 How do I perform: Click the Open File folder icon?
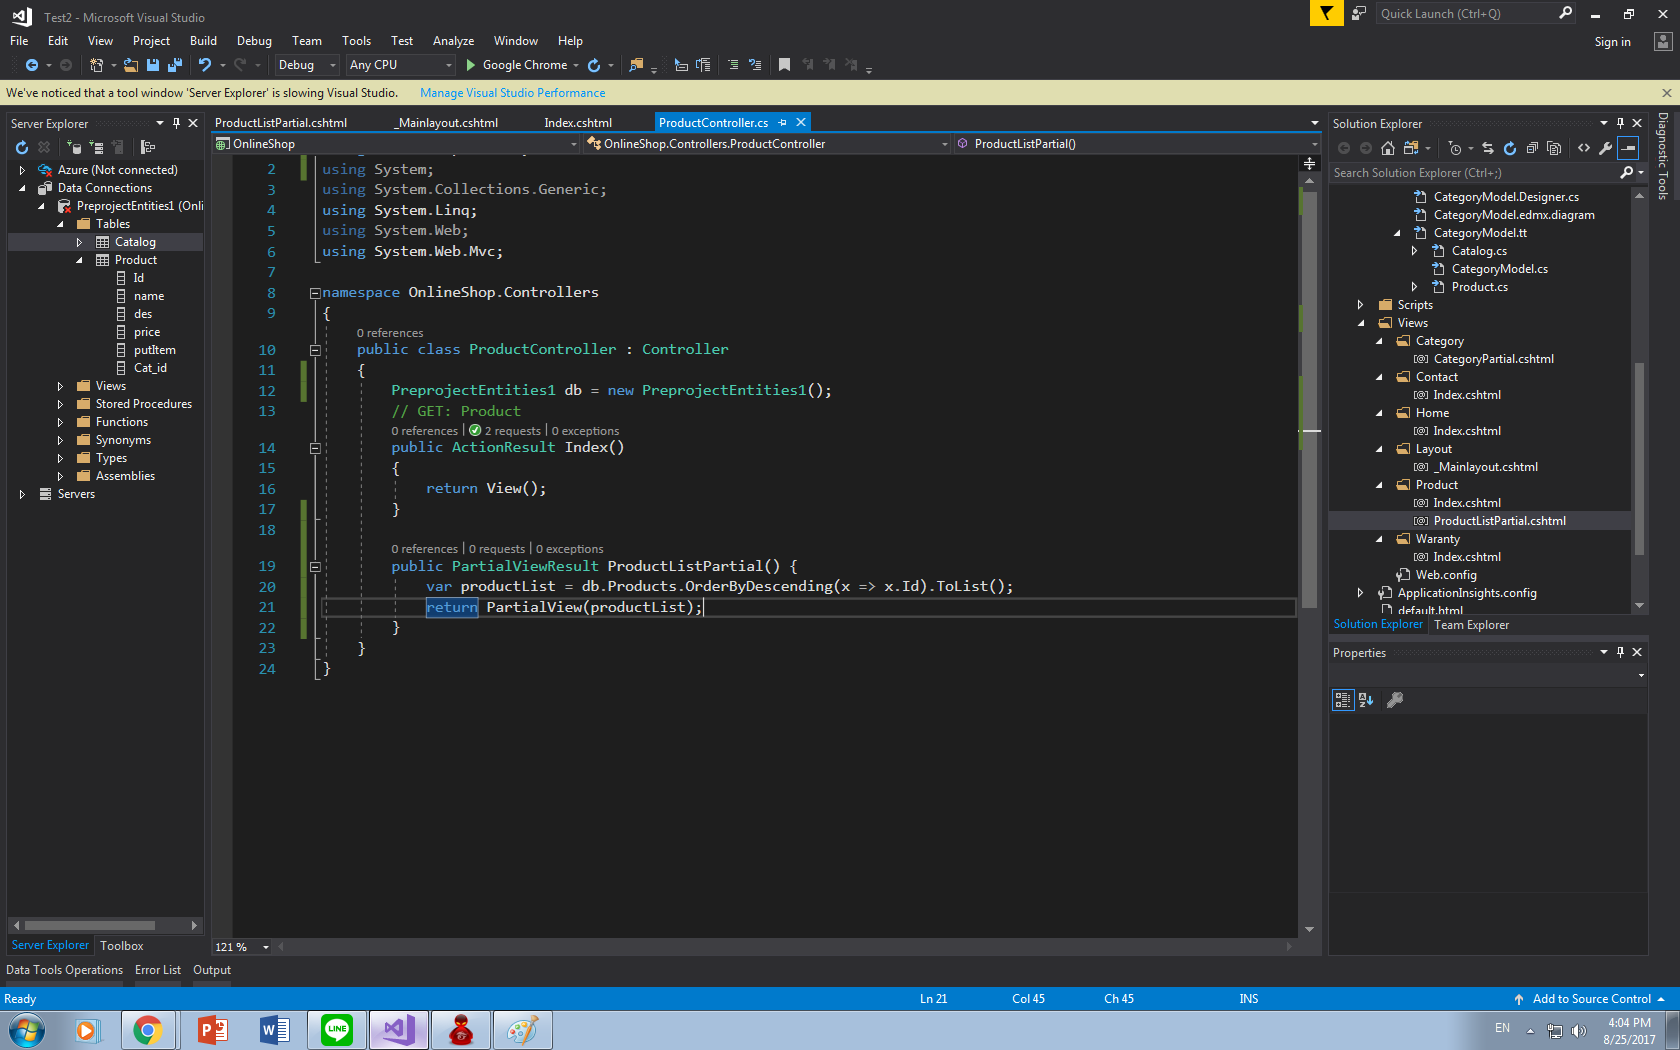[x=131, y=65]
